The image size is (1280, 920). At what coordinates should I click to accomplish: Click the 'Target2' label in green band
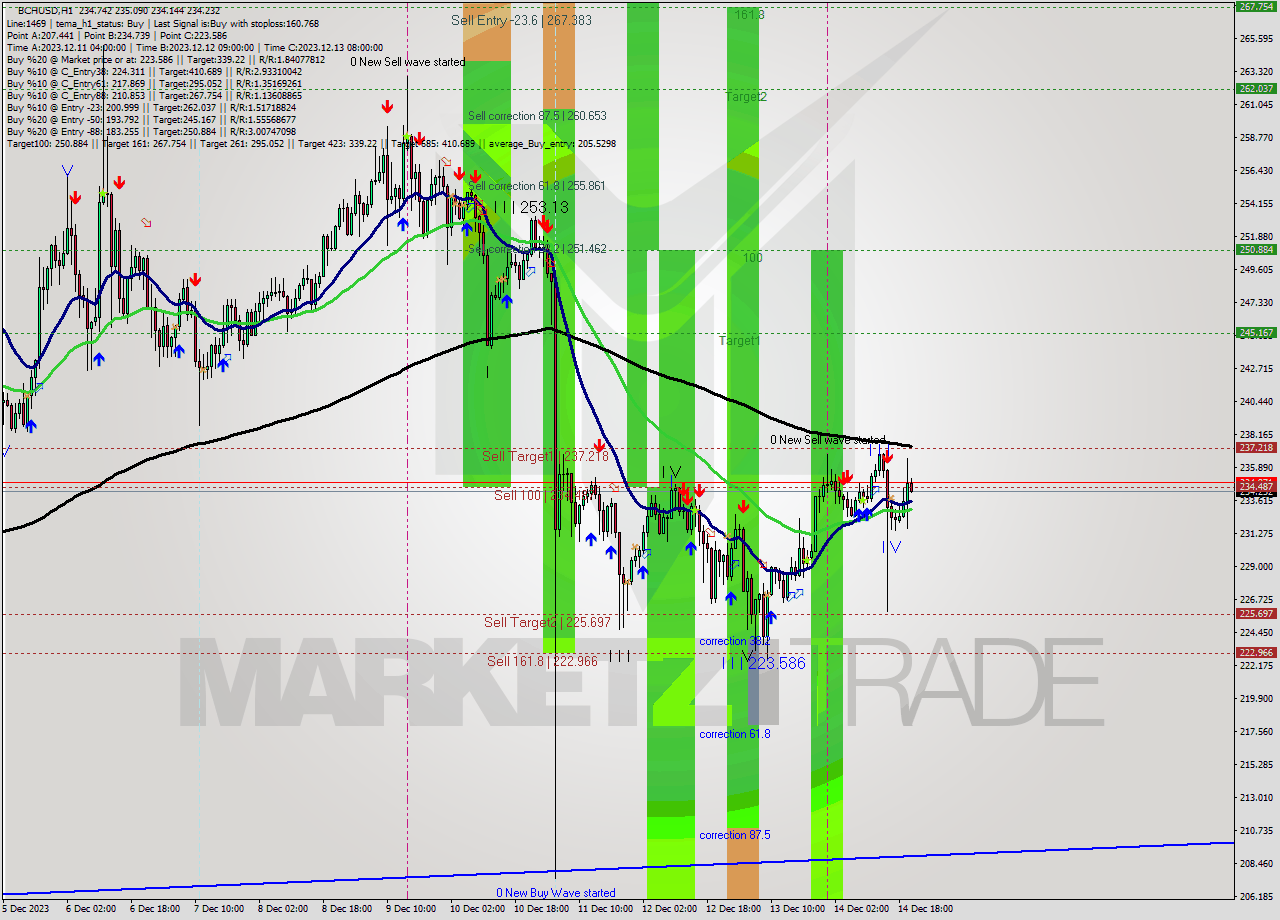point(746,97)
